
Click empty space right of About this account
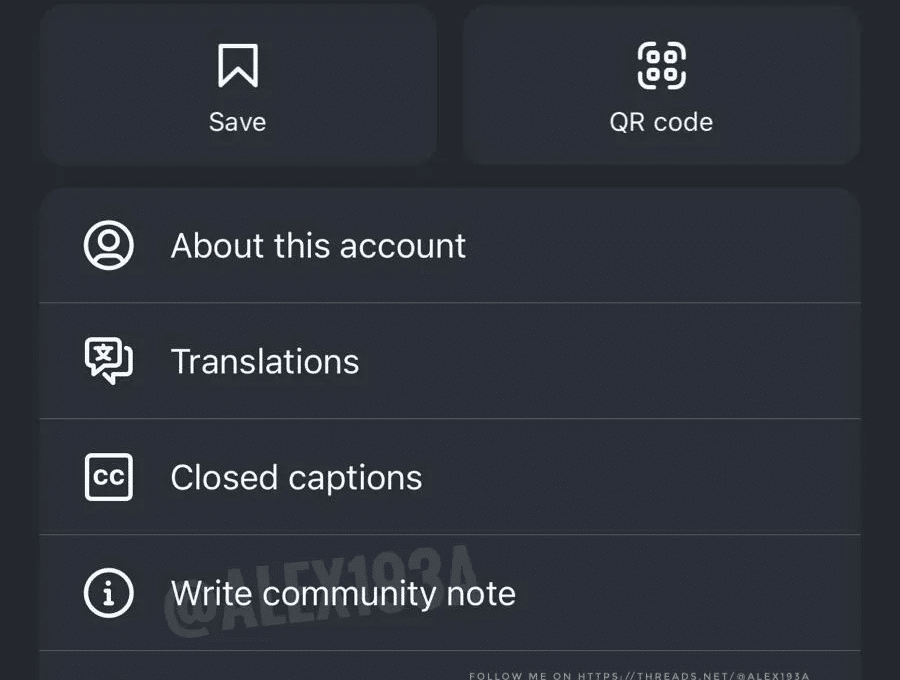pos(663,245)
